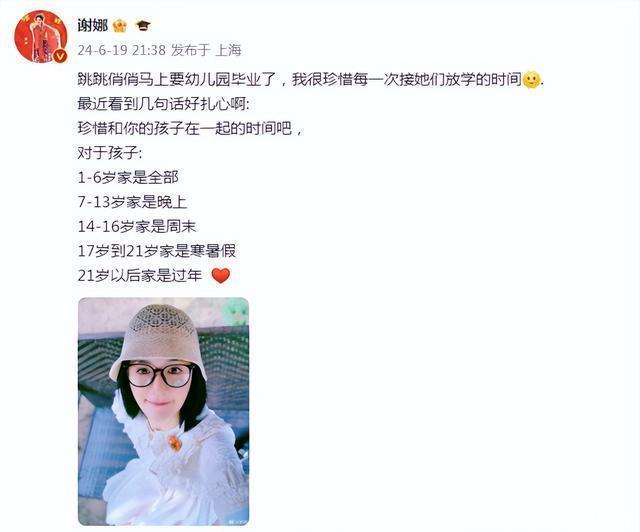Viewport: 640px width, 532px height.
Task: Open the username 谢娜 profile link
Action: (x=93, y=26)
